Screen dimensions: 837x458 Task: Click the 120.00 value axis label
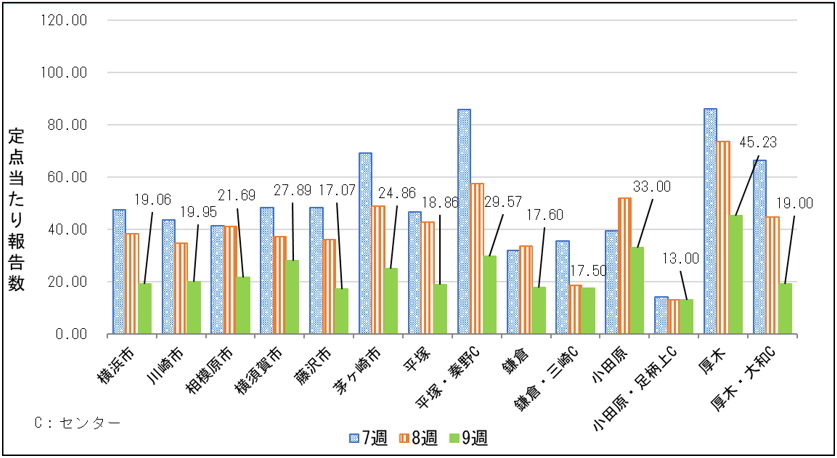pyautogui.click(x=66, y=21)
